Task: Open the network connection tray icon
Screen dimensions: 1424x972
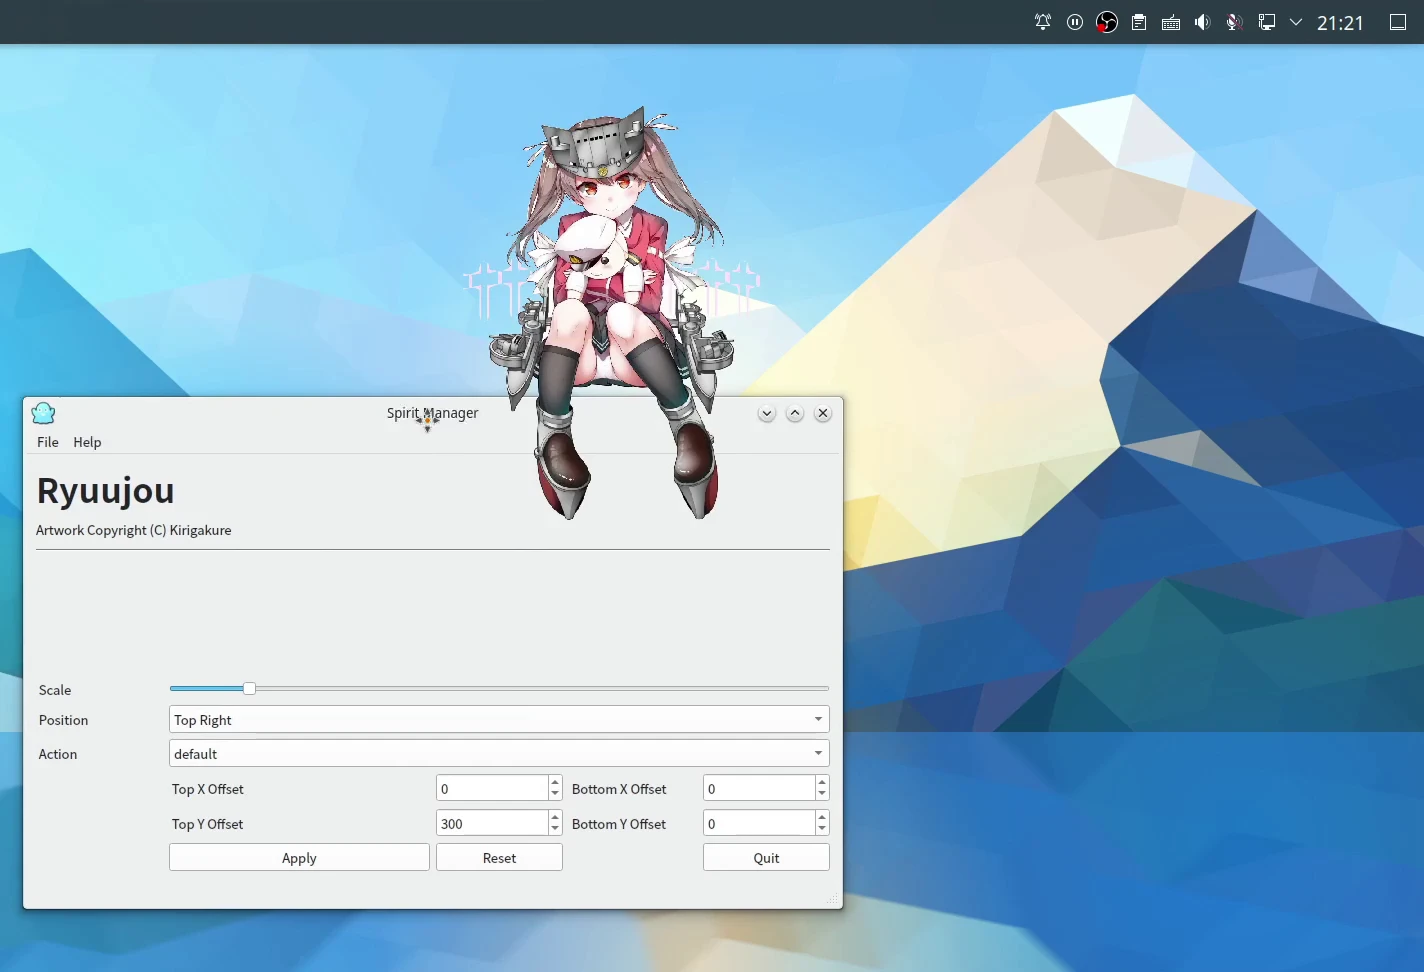Action: (x=1267, y=22)
